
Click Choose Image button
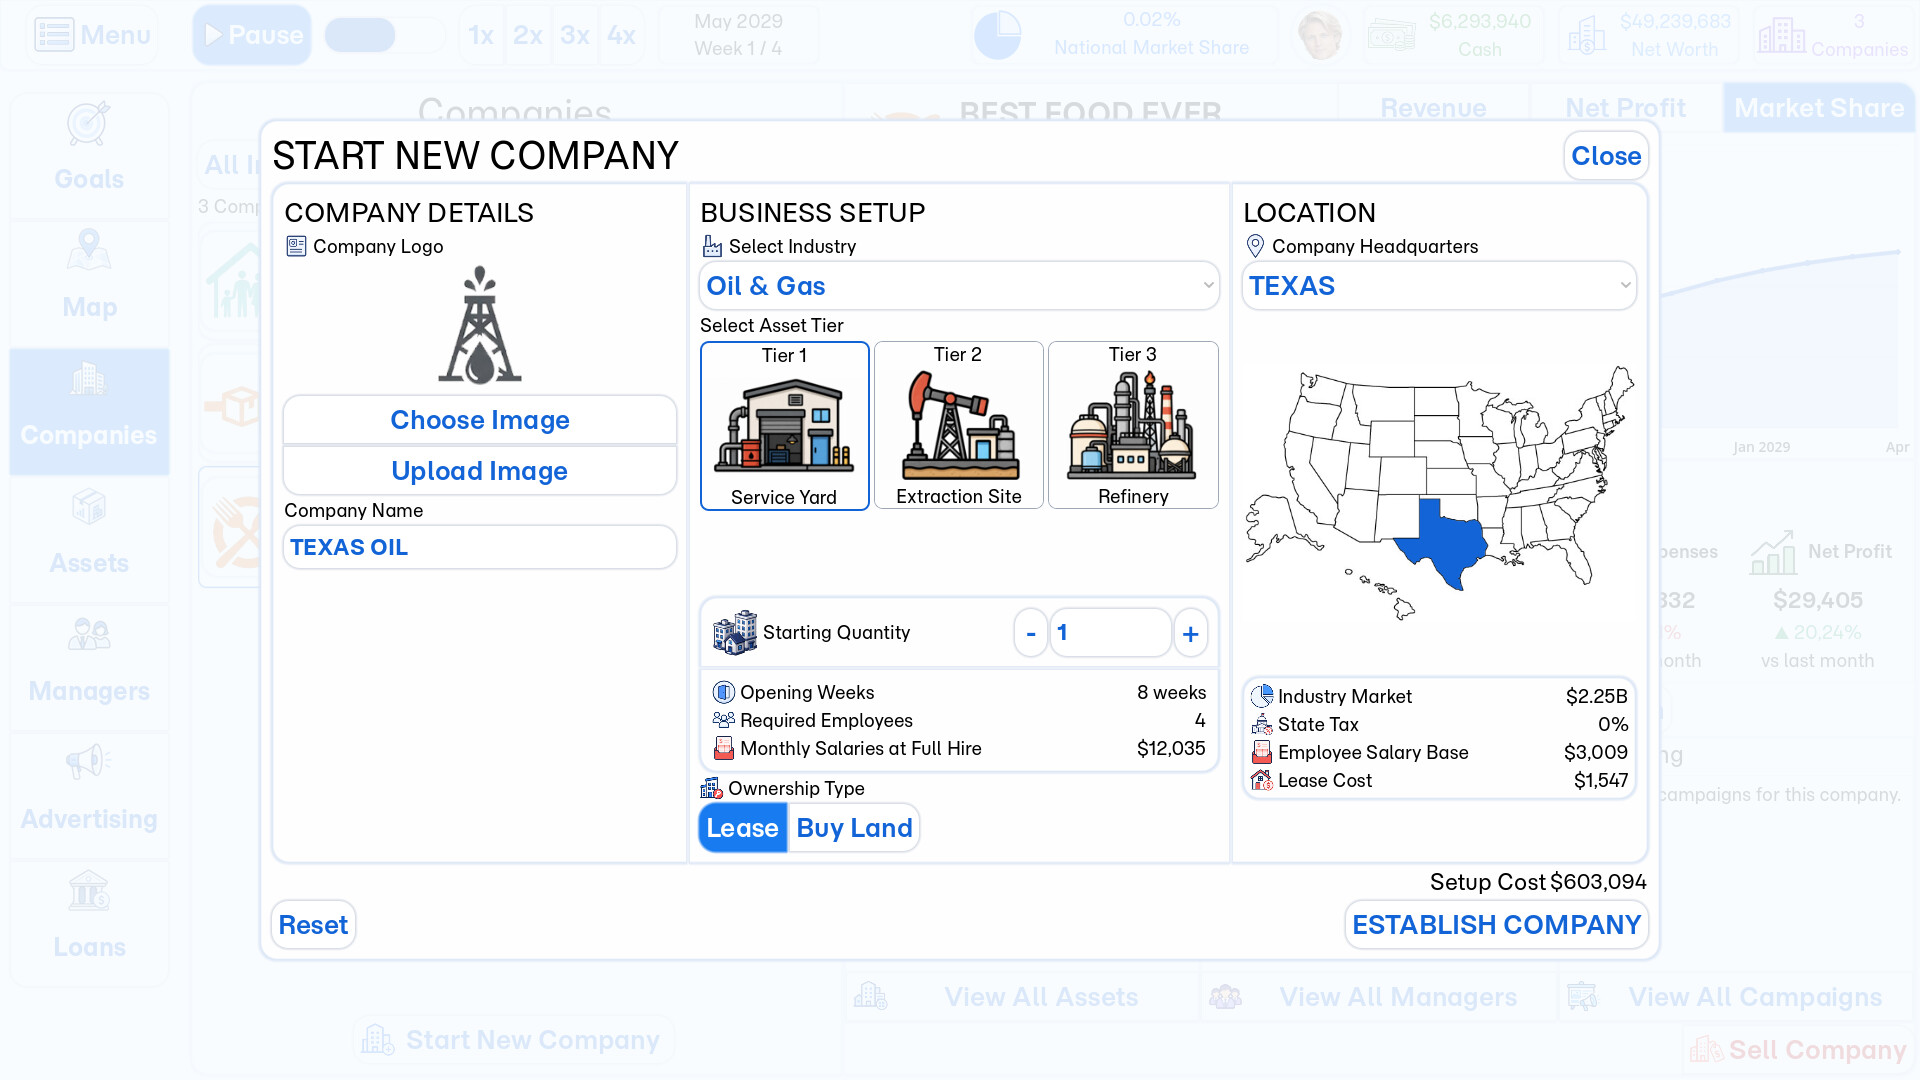point(480,420)
